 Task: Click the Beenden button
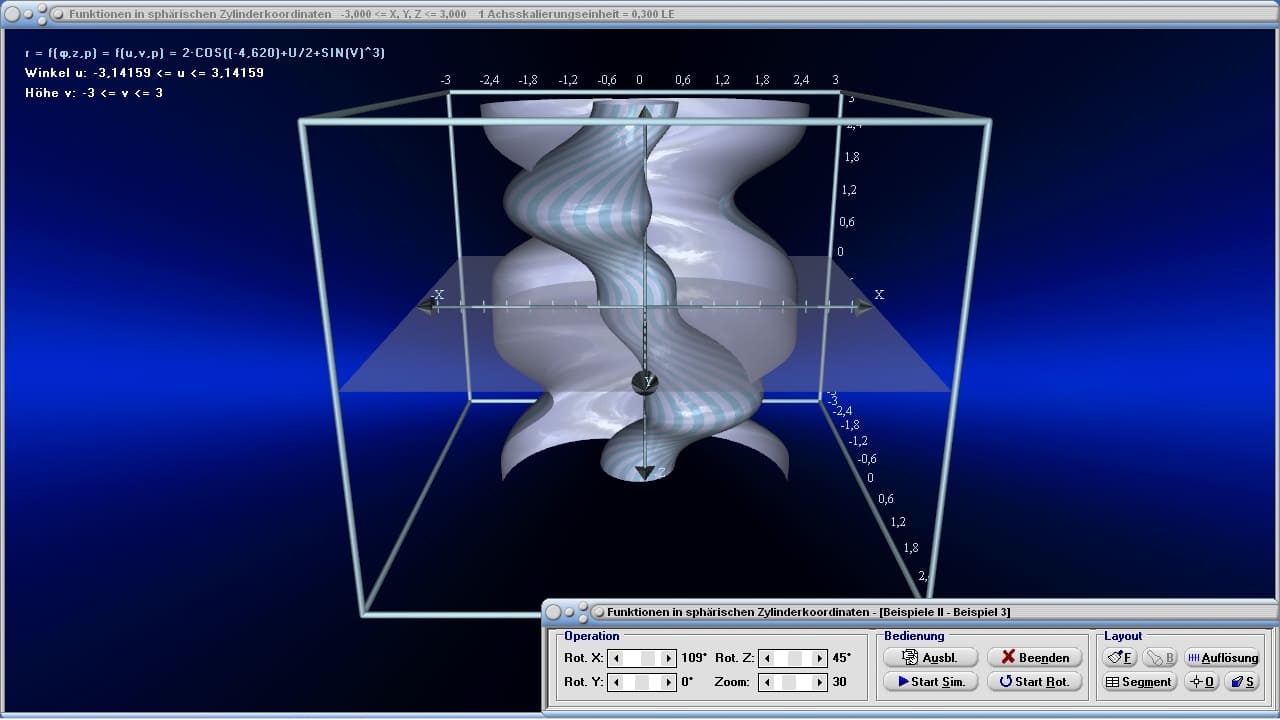pyautogui.click(x=1034, y=657)
